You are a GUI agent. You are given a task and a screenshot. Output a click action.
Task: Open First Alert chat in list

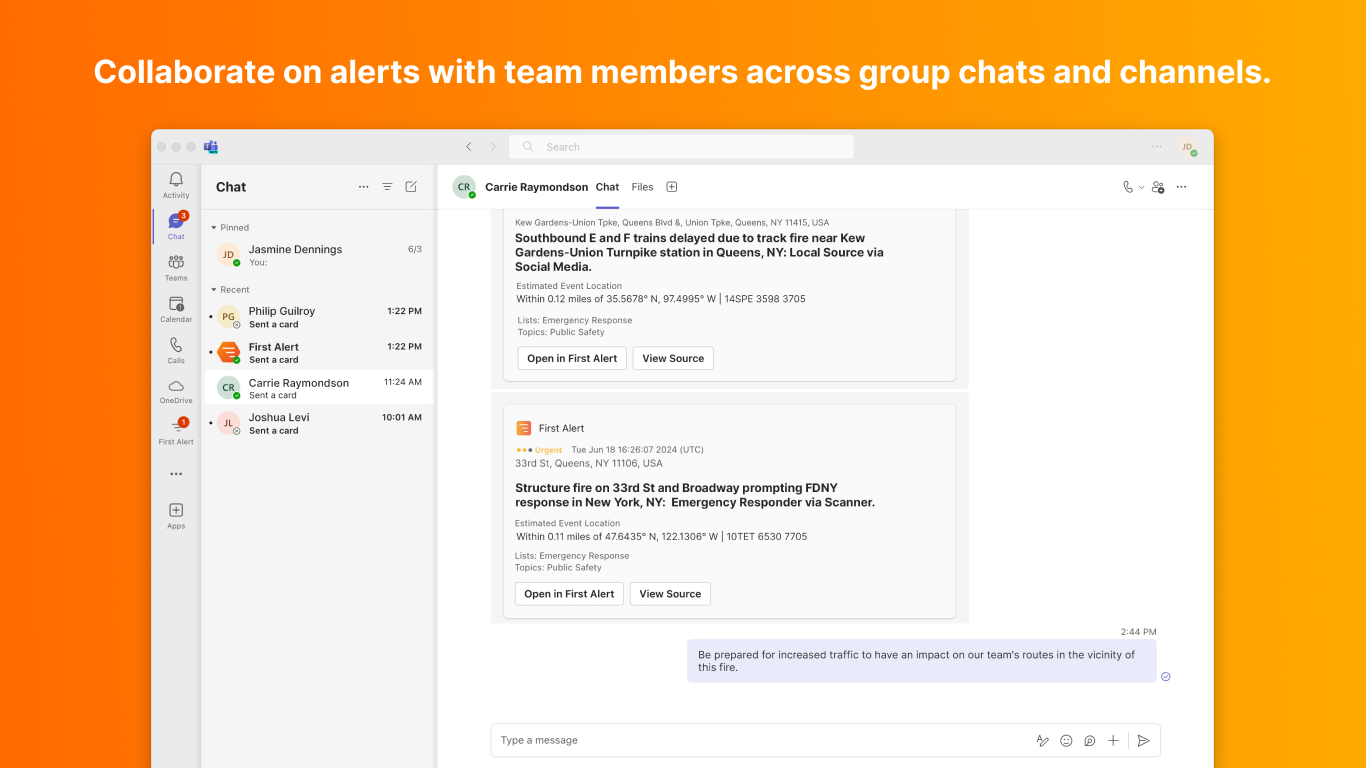coord(319,352)
